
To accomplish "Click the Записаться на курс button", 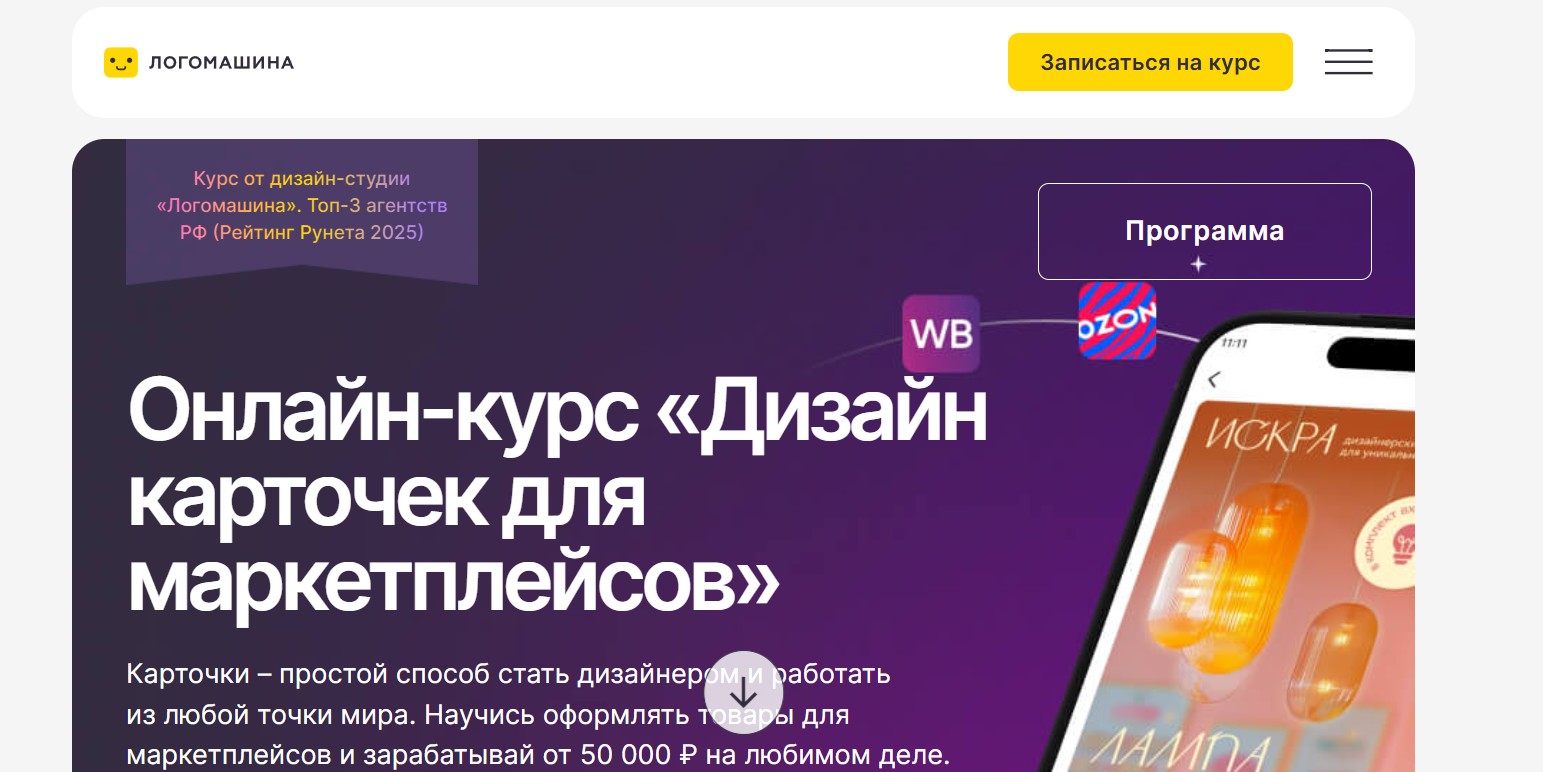I will tap(1150, 62).
